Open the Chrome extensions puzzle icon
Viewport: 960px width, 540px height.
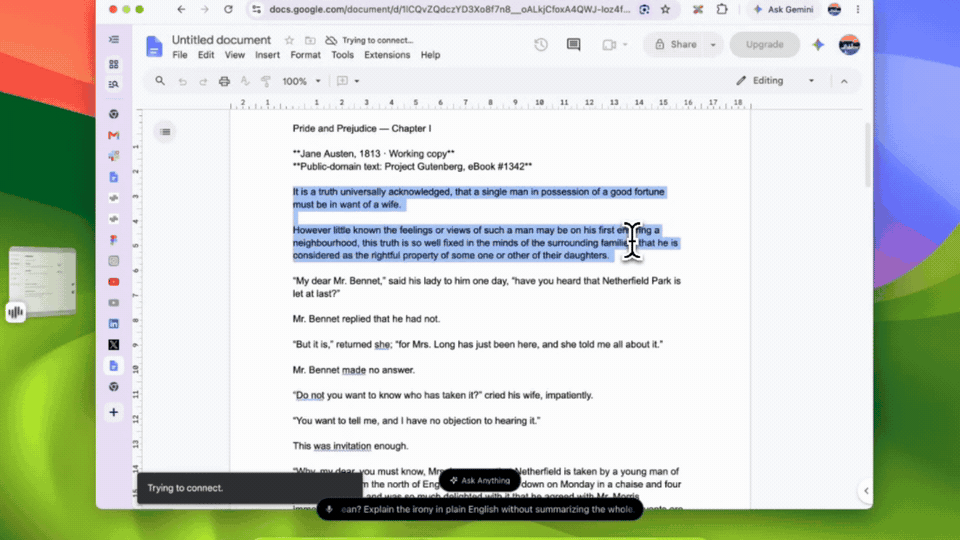[x=722, y=9]
